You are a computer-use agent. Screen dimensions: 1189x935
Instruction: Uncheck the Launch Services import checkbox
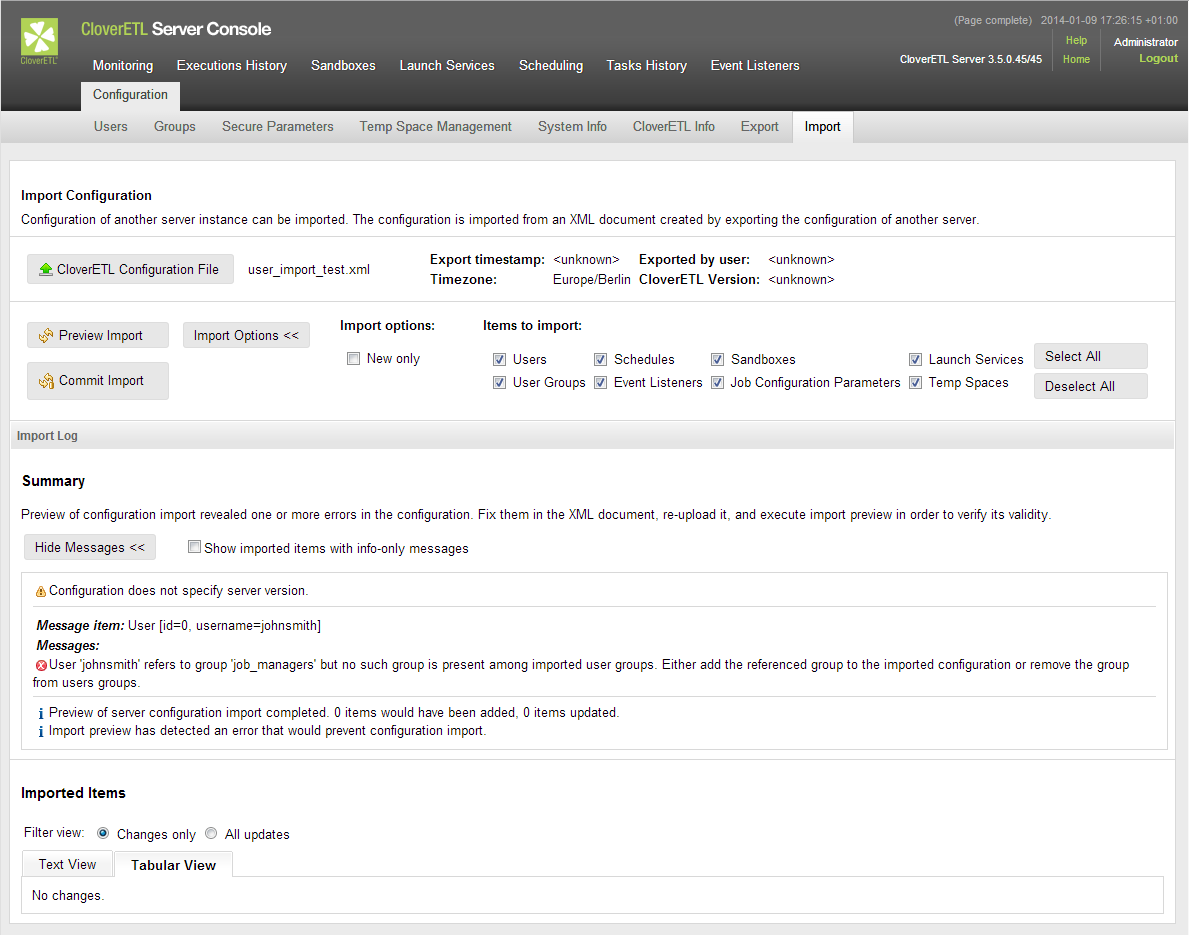tap(915, 359)
